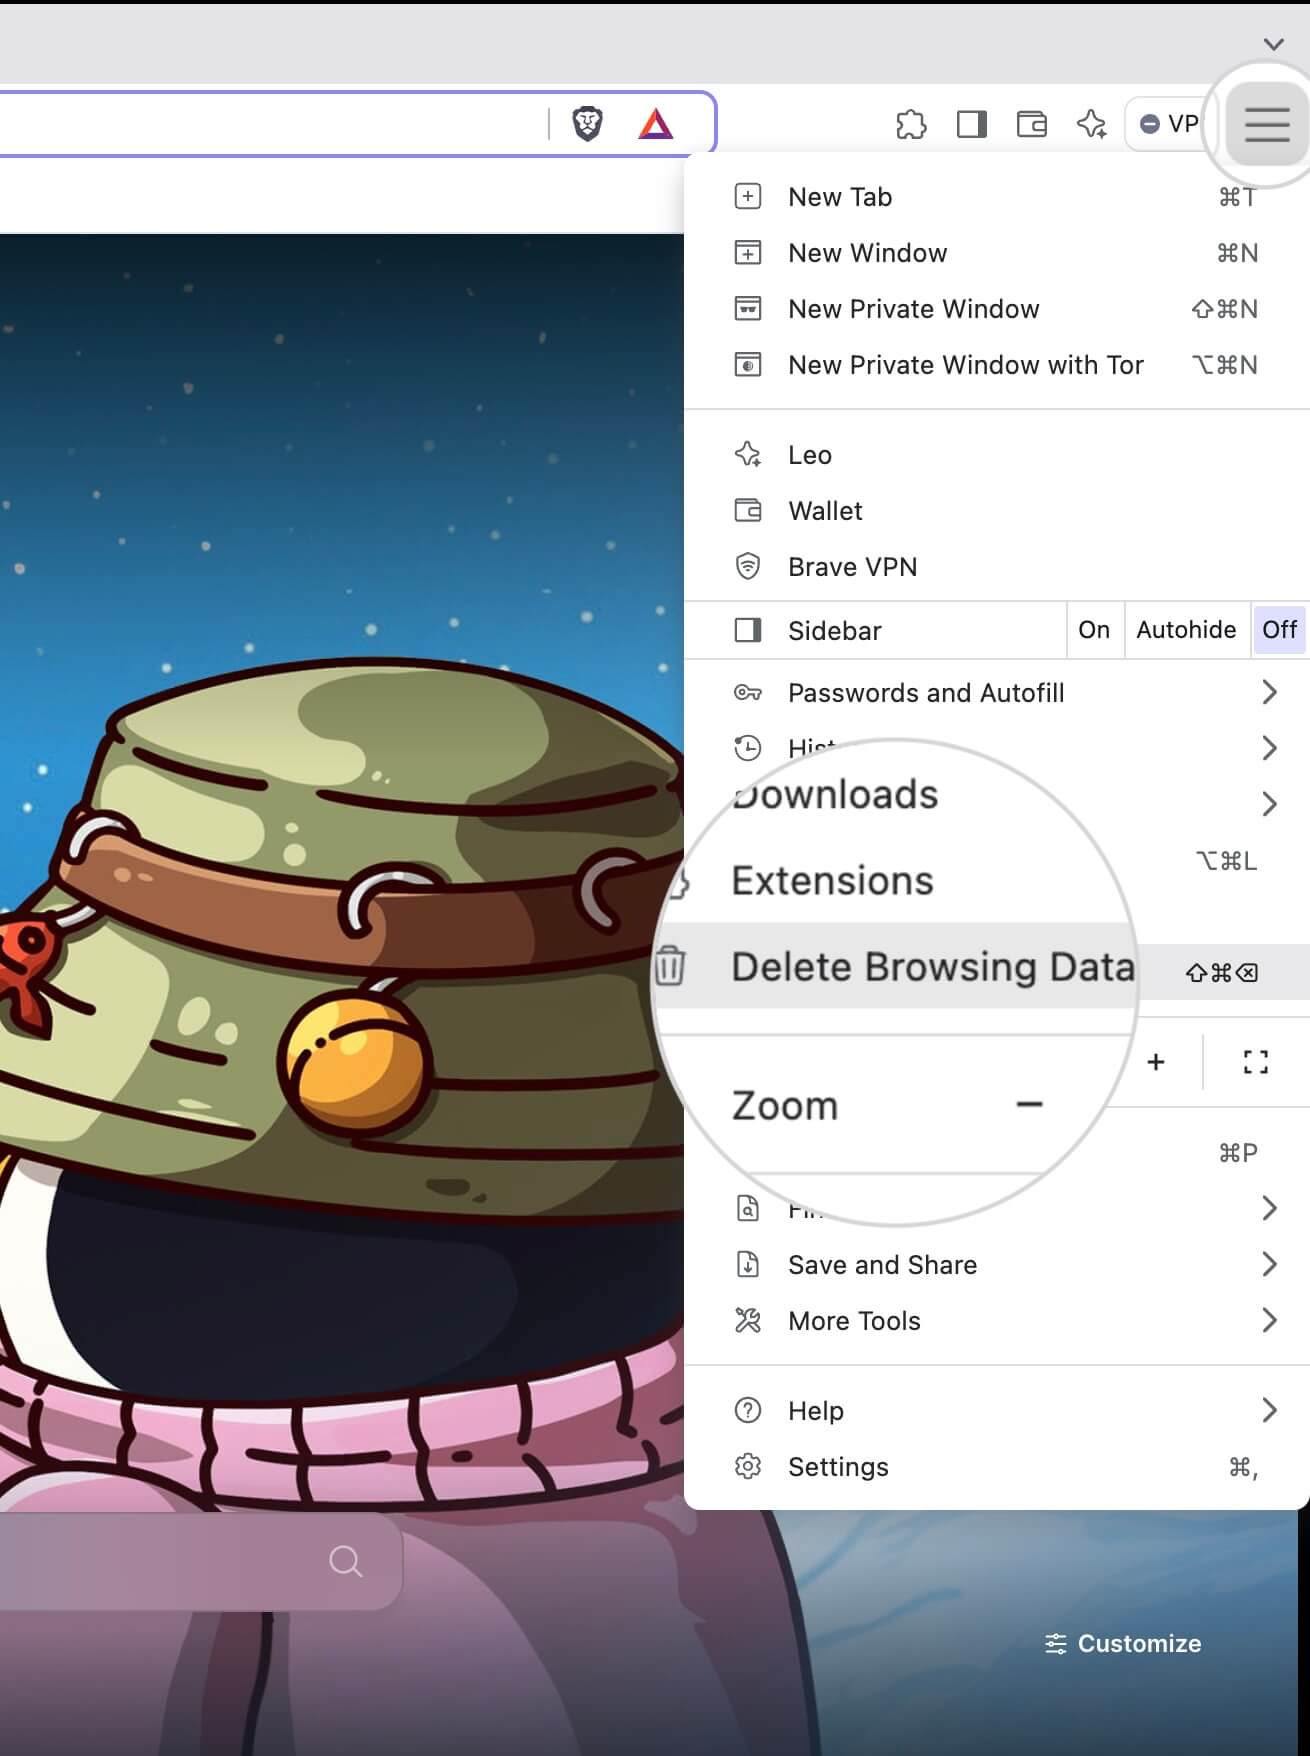Open the Help submenu
The height and width of the screenshot is (1756, 1310).
click(997, 1411)
